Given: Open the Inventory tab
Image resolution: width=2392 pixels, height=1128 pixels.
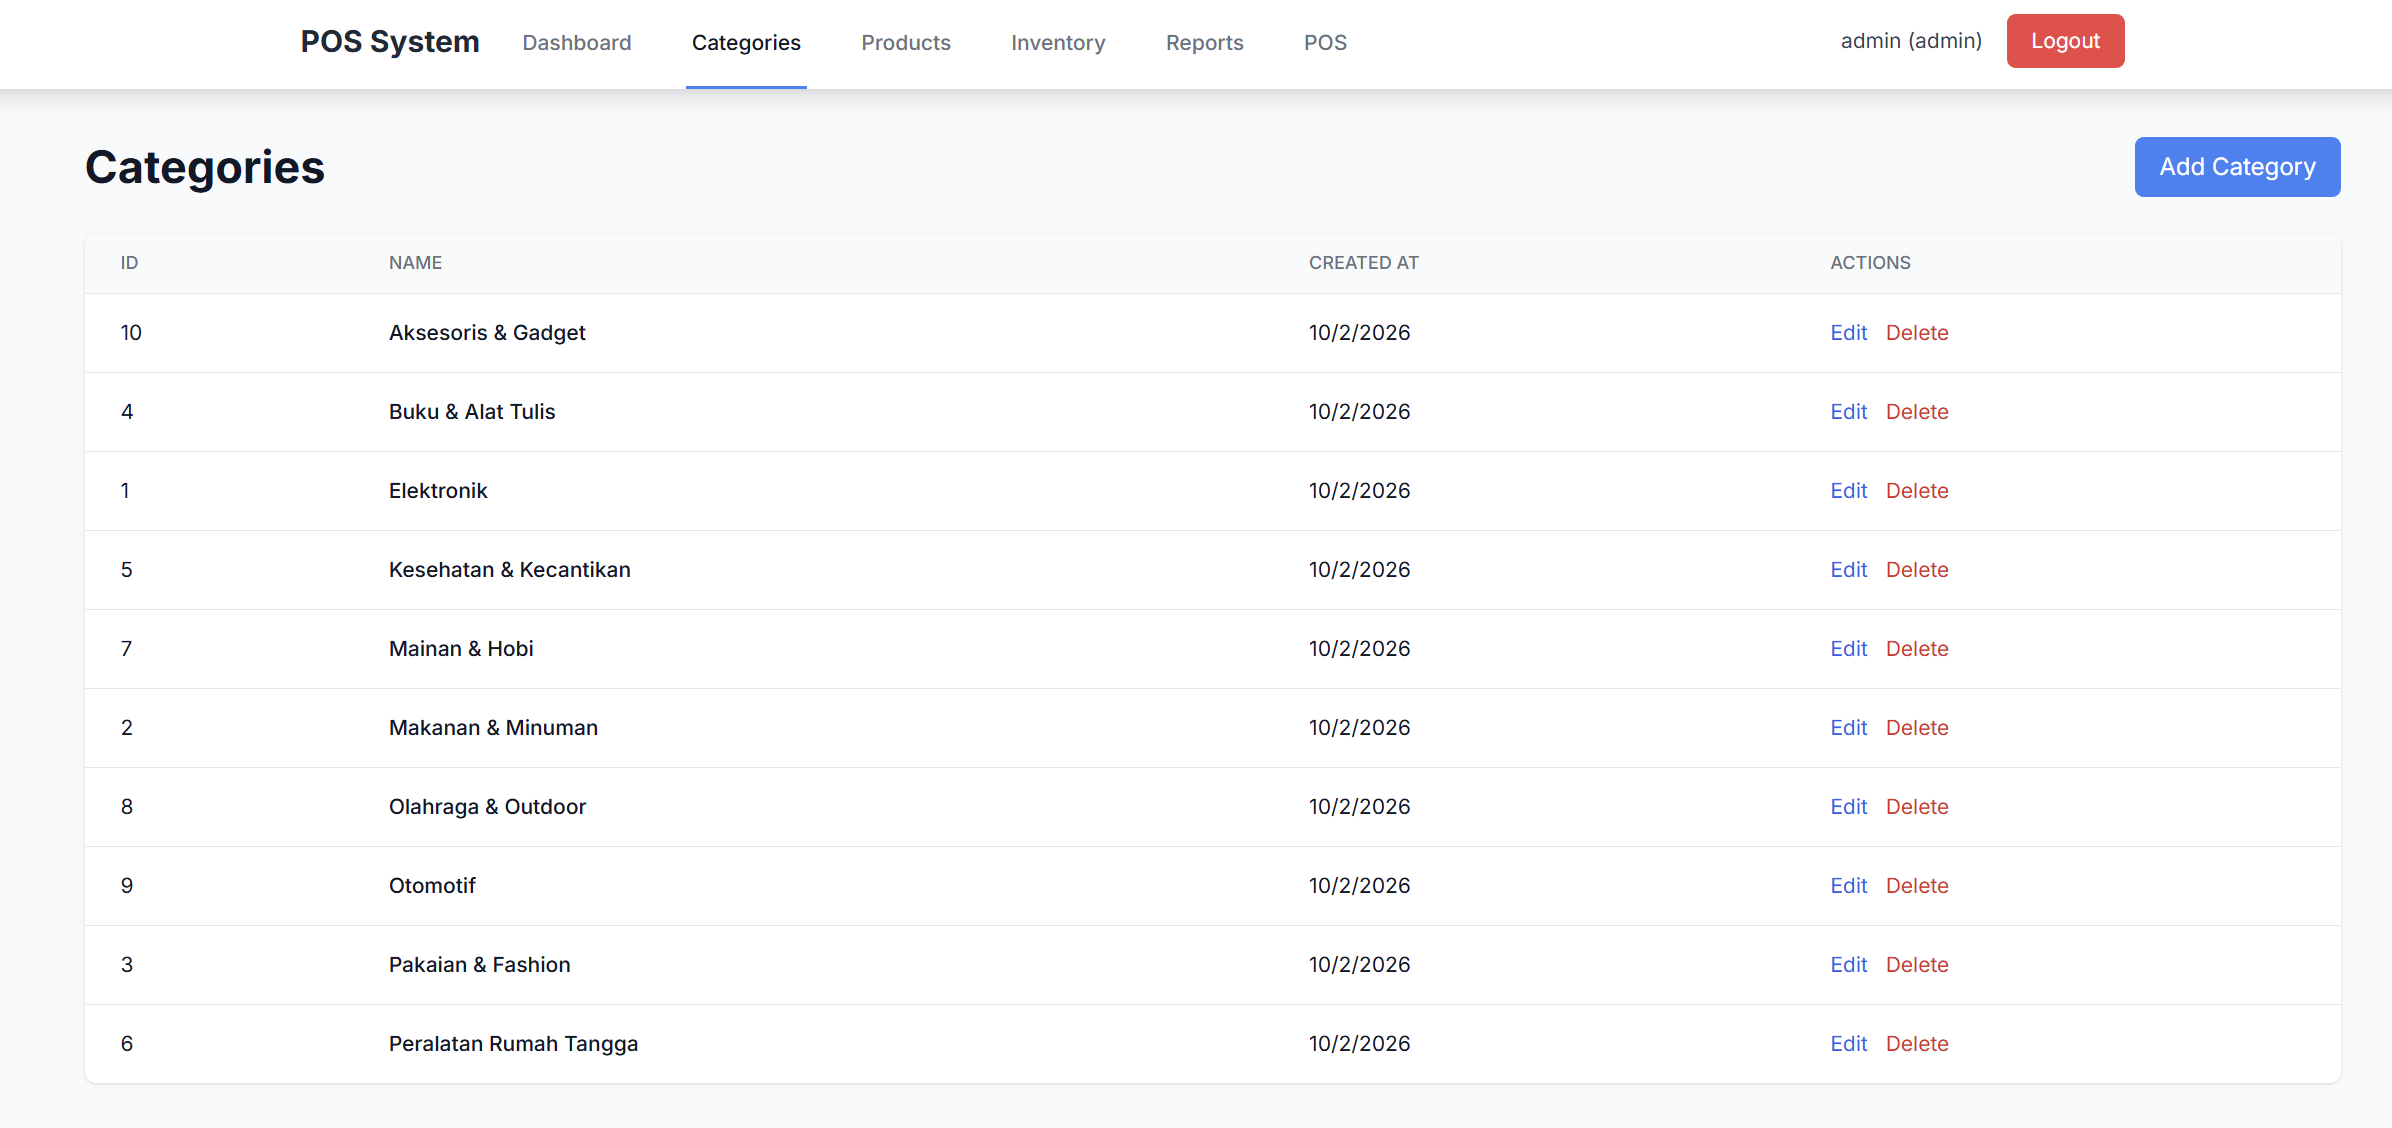Looking at the screenshot, I should click(x=1058, y=43).
